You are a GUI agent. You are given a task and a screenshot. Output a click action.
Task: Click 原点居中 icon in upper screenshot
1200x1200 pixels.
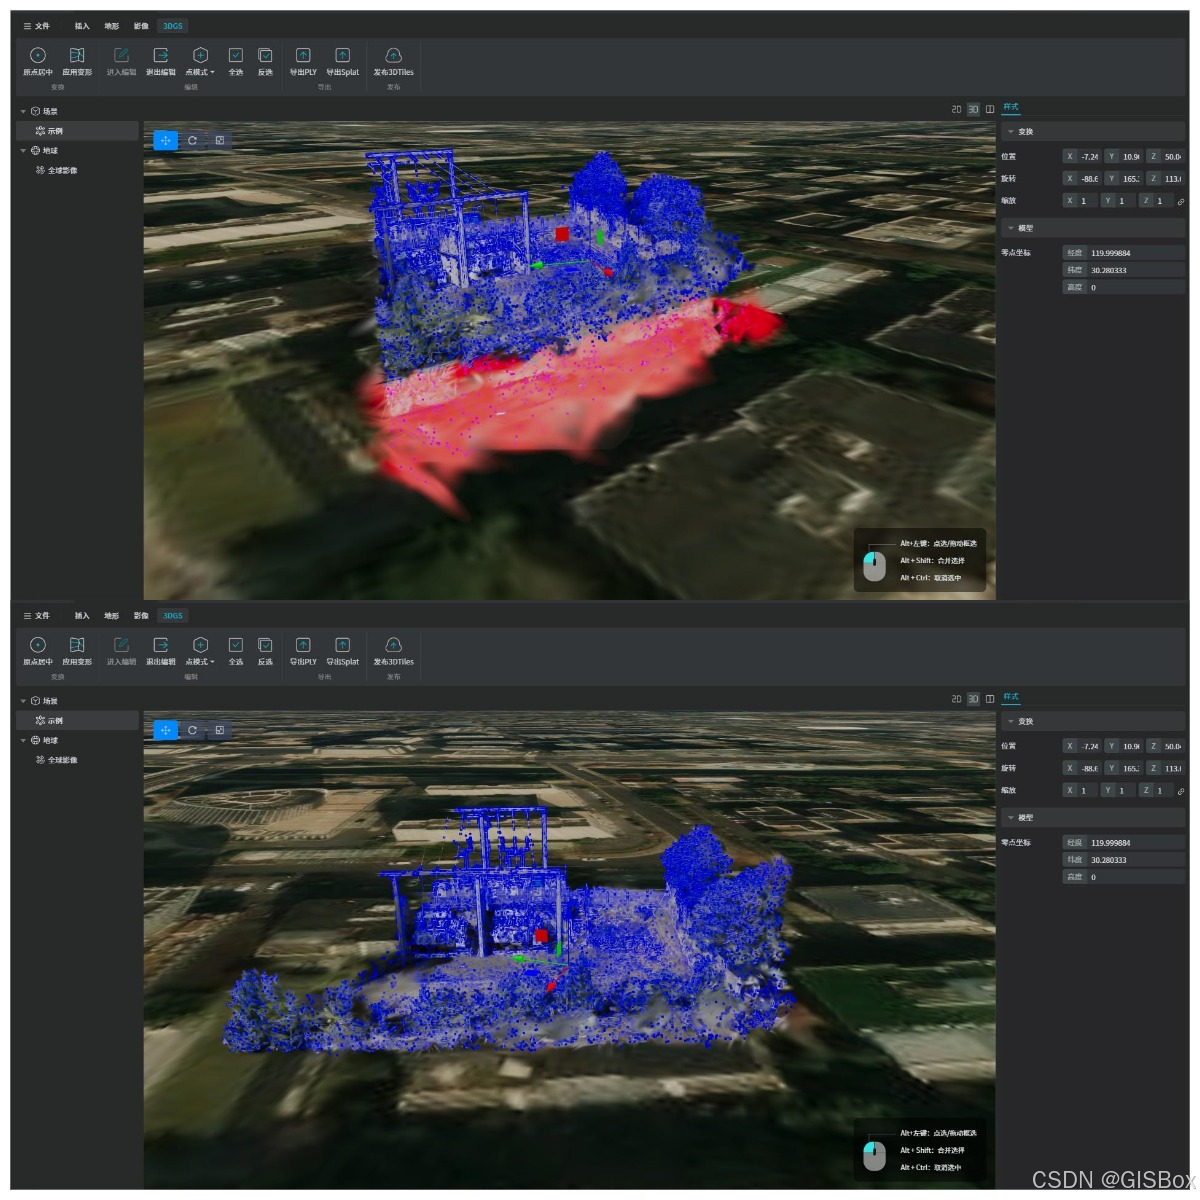[38, 55]
